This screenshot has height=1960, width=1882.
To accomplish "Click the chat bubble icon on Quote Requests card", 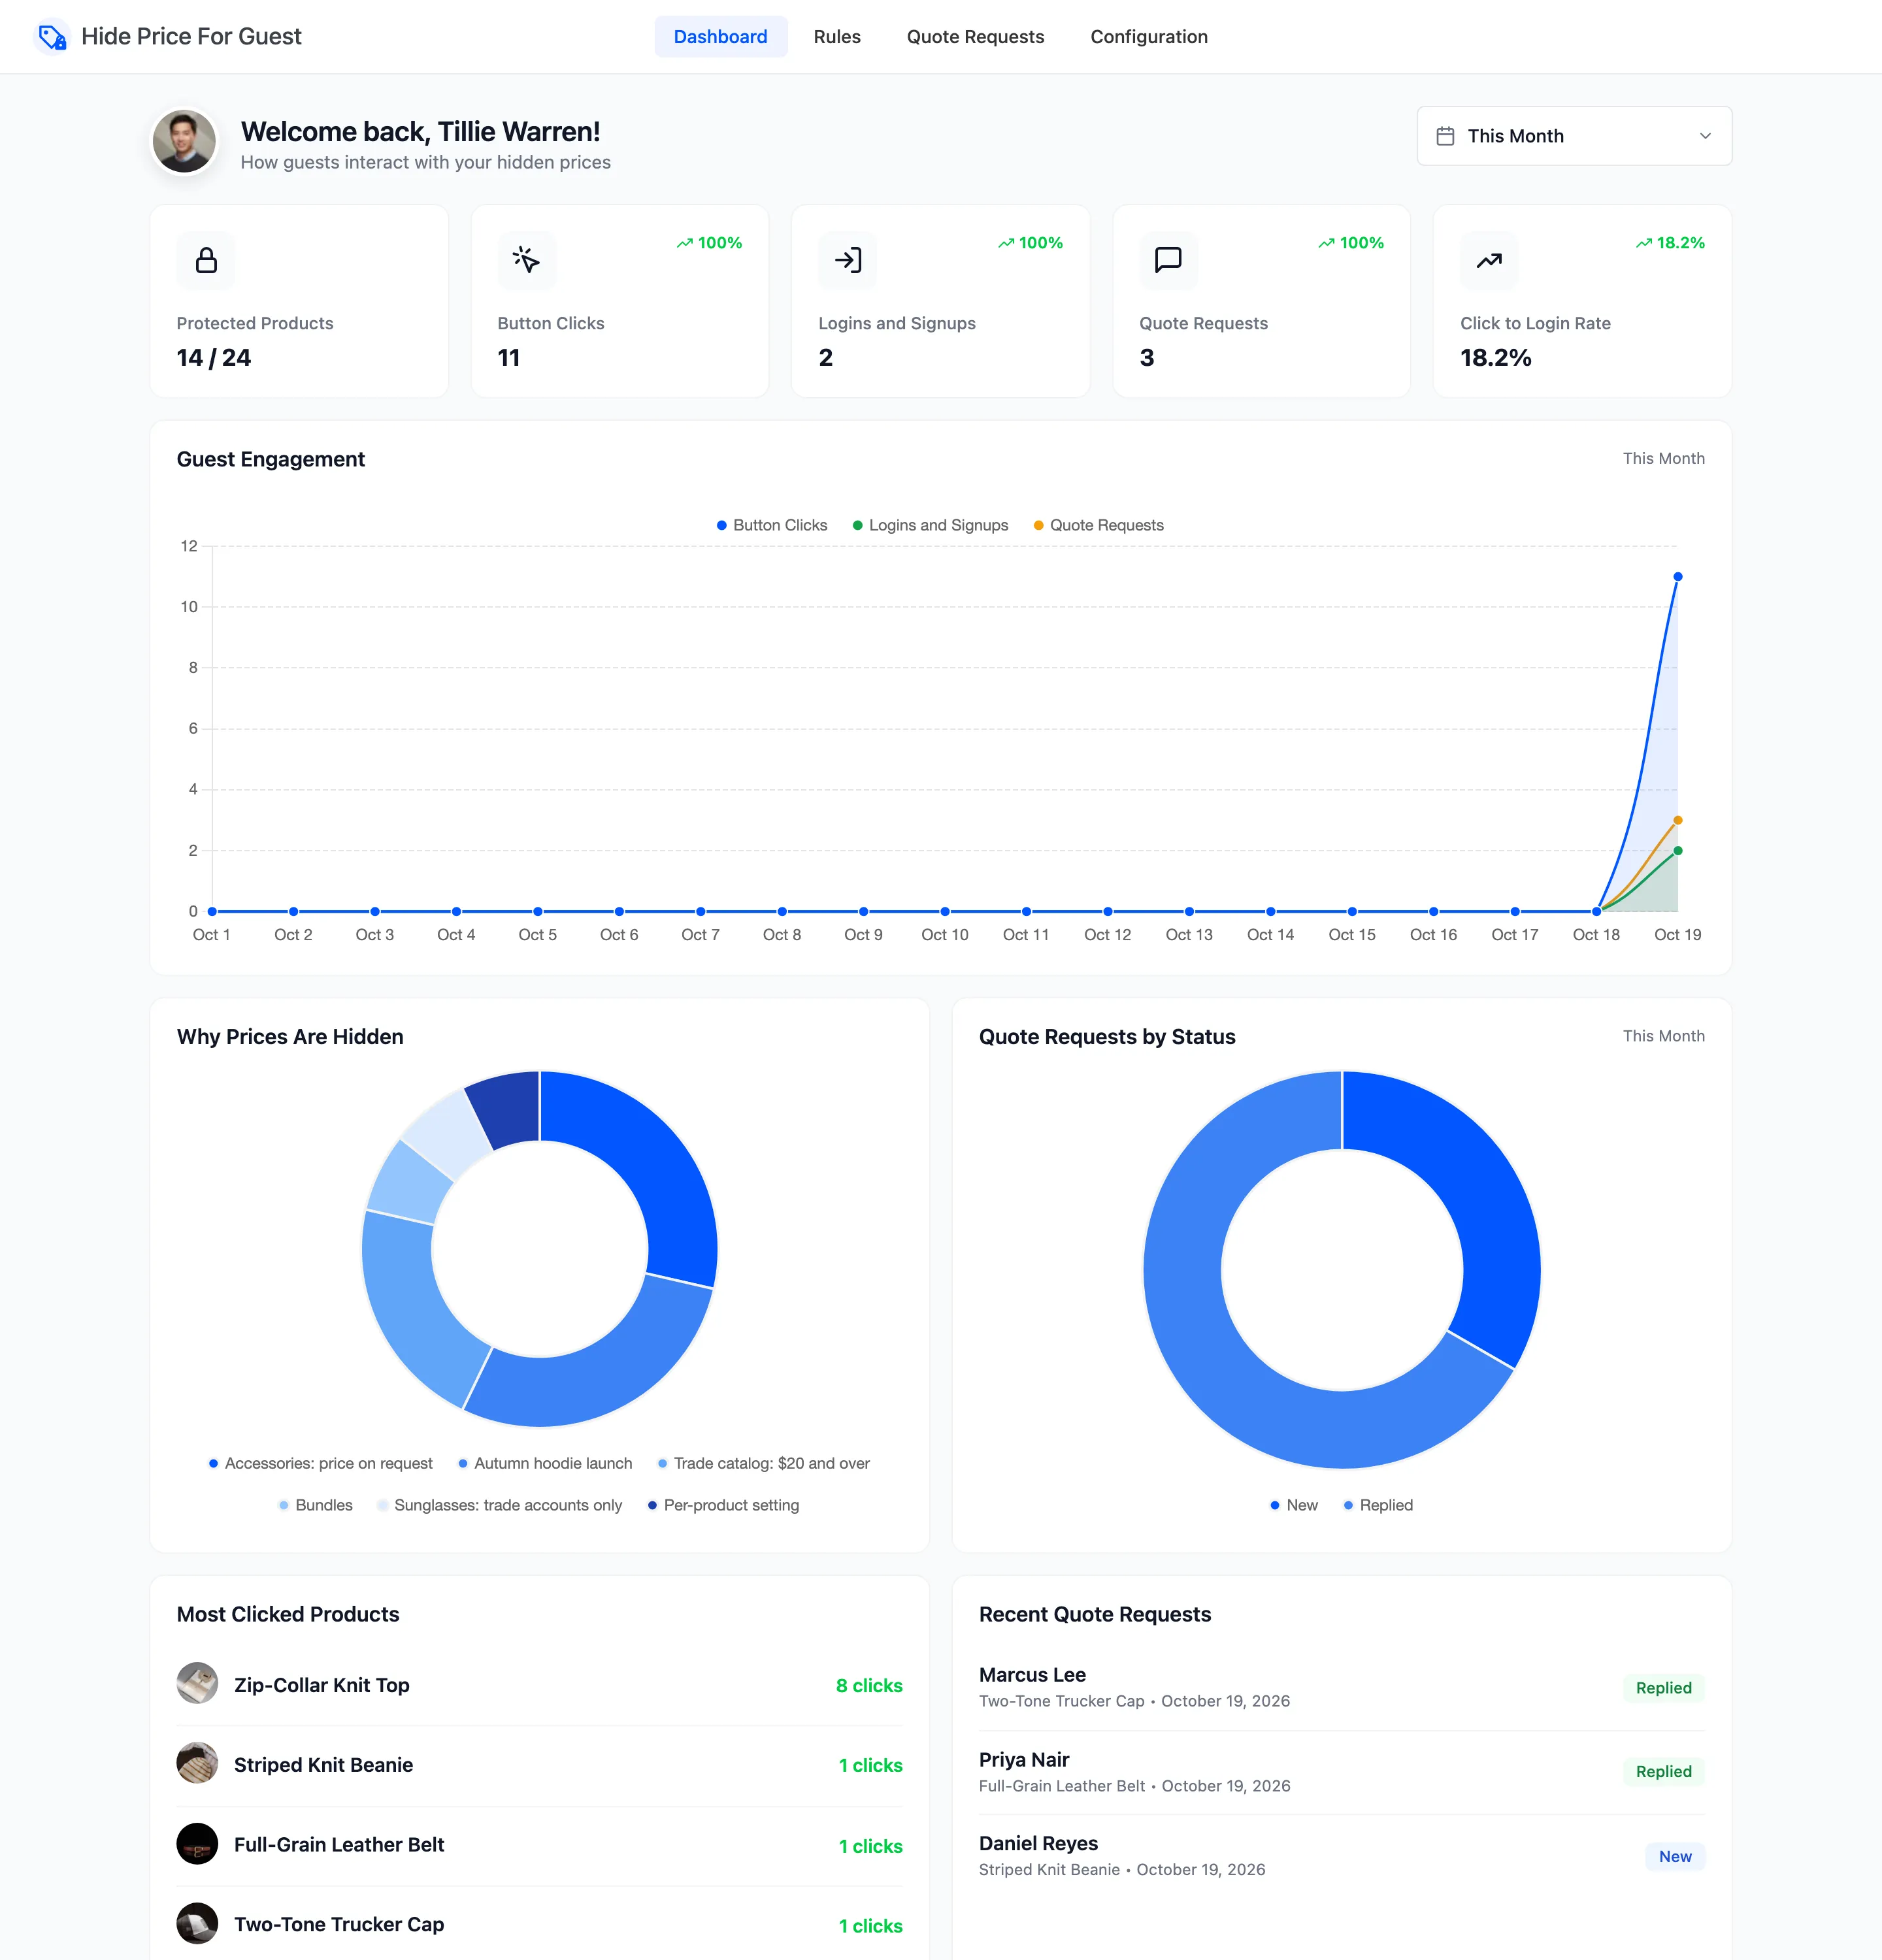I will point(1168,260).
